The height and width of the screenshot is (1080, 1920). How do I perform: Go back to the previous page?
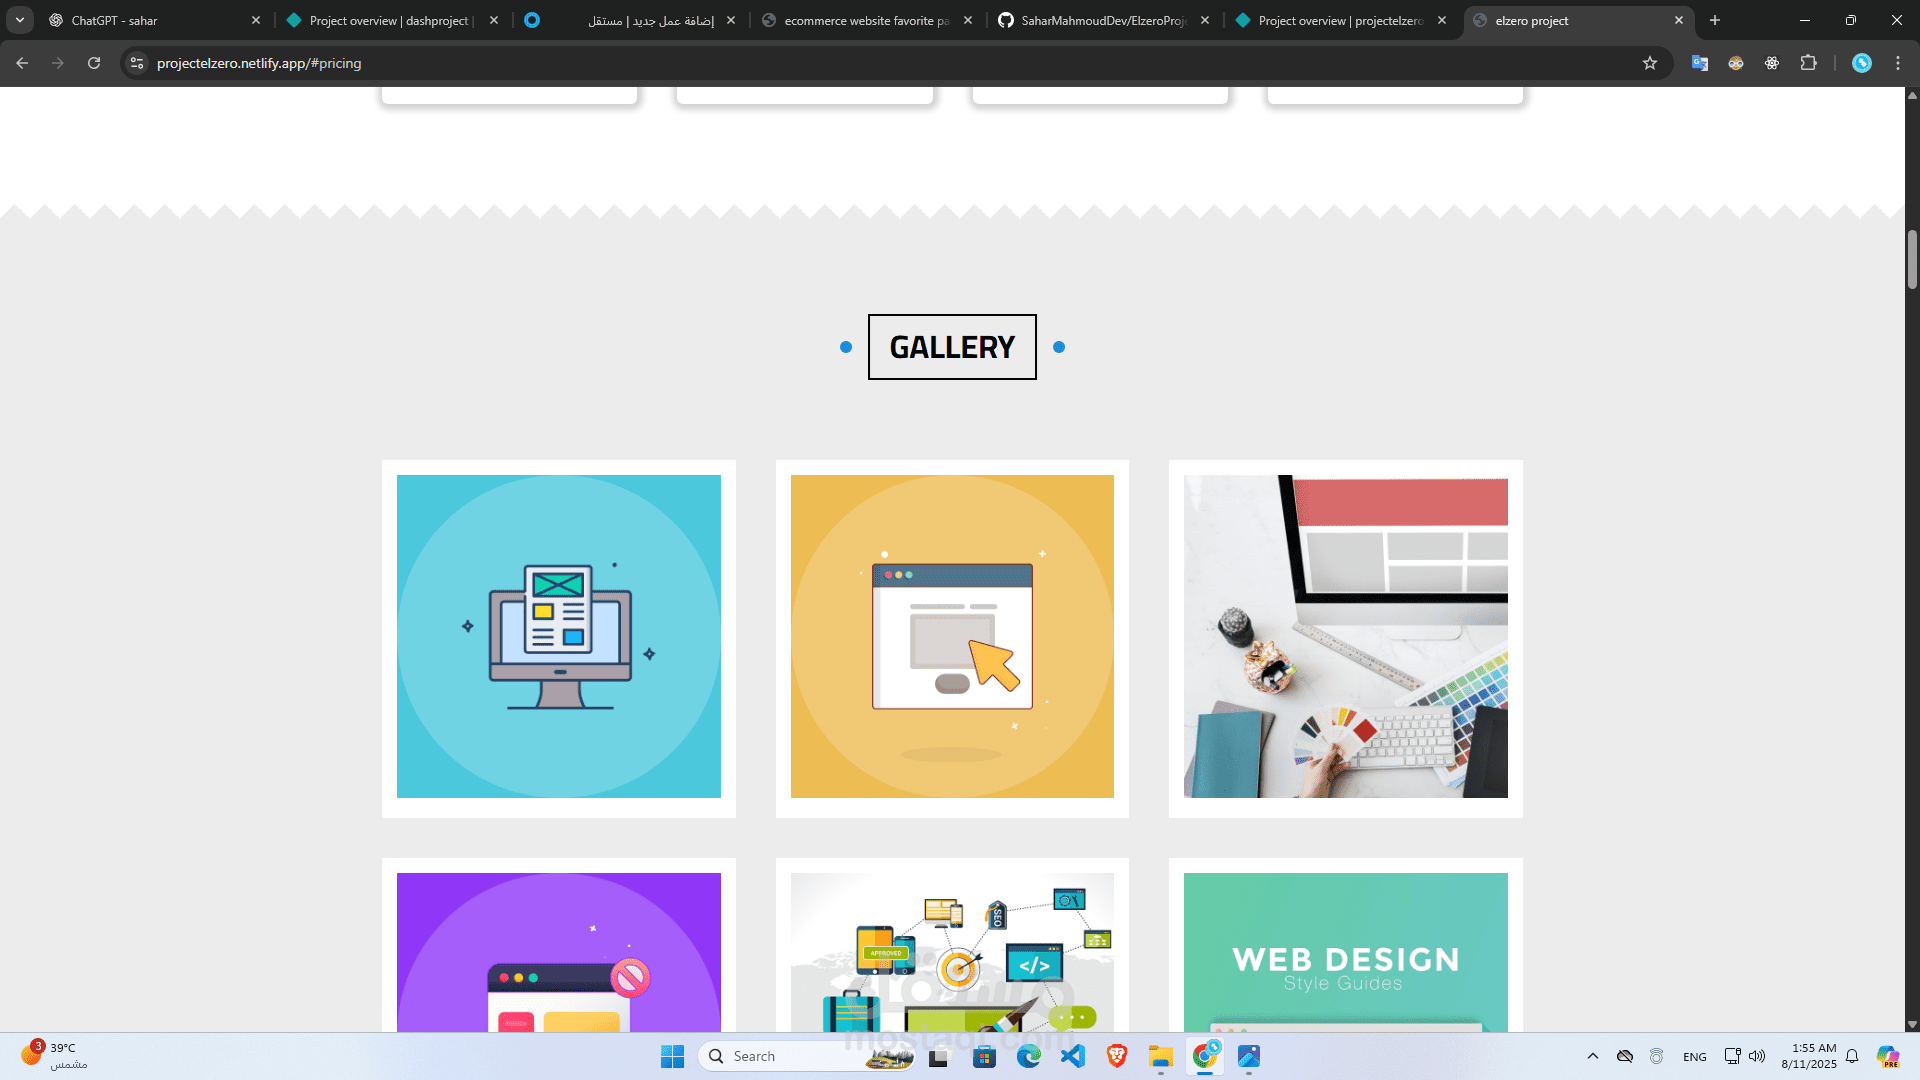pos(22,63)
